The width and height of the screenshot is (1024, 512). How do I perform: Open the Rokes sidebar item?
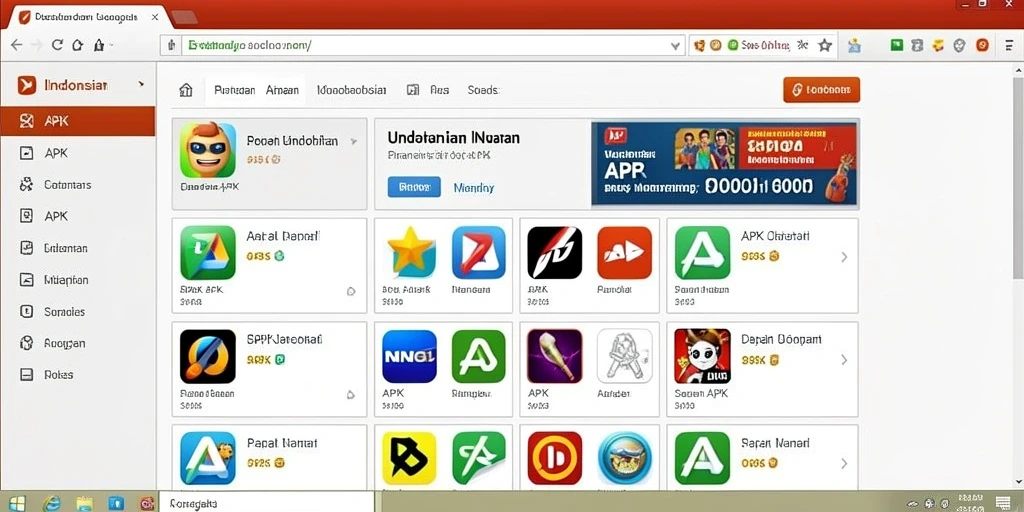point(78,374)
